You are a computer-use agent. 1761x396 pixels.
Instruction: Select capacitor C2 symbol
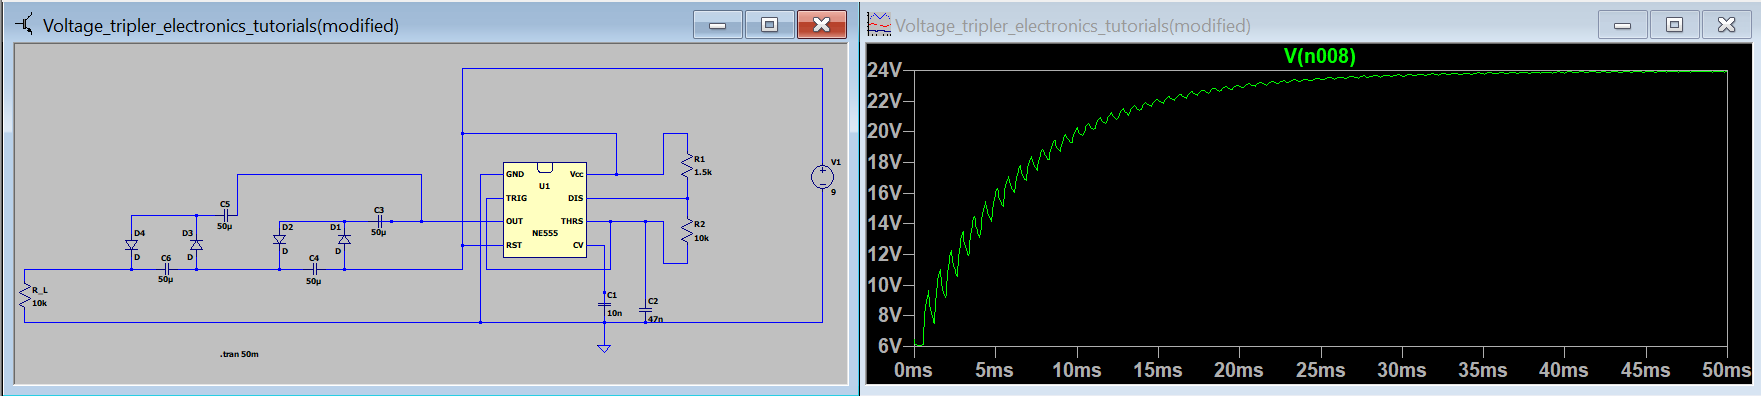(x=645, y=310)
